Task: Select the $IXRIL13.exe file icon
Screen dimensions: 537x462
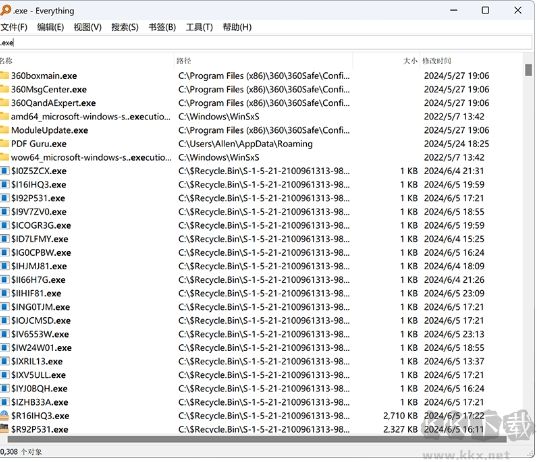Action: click(x=4, y=361)
